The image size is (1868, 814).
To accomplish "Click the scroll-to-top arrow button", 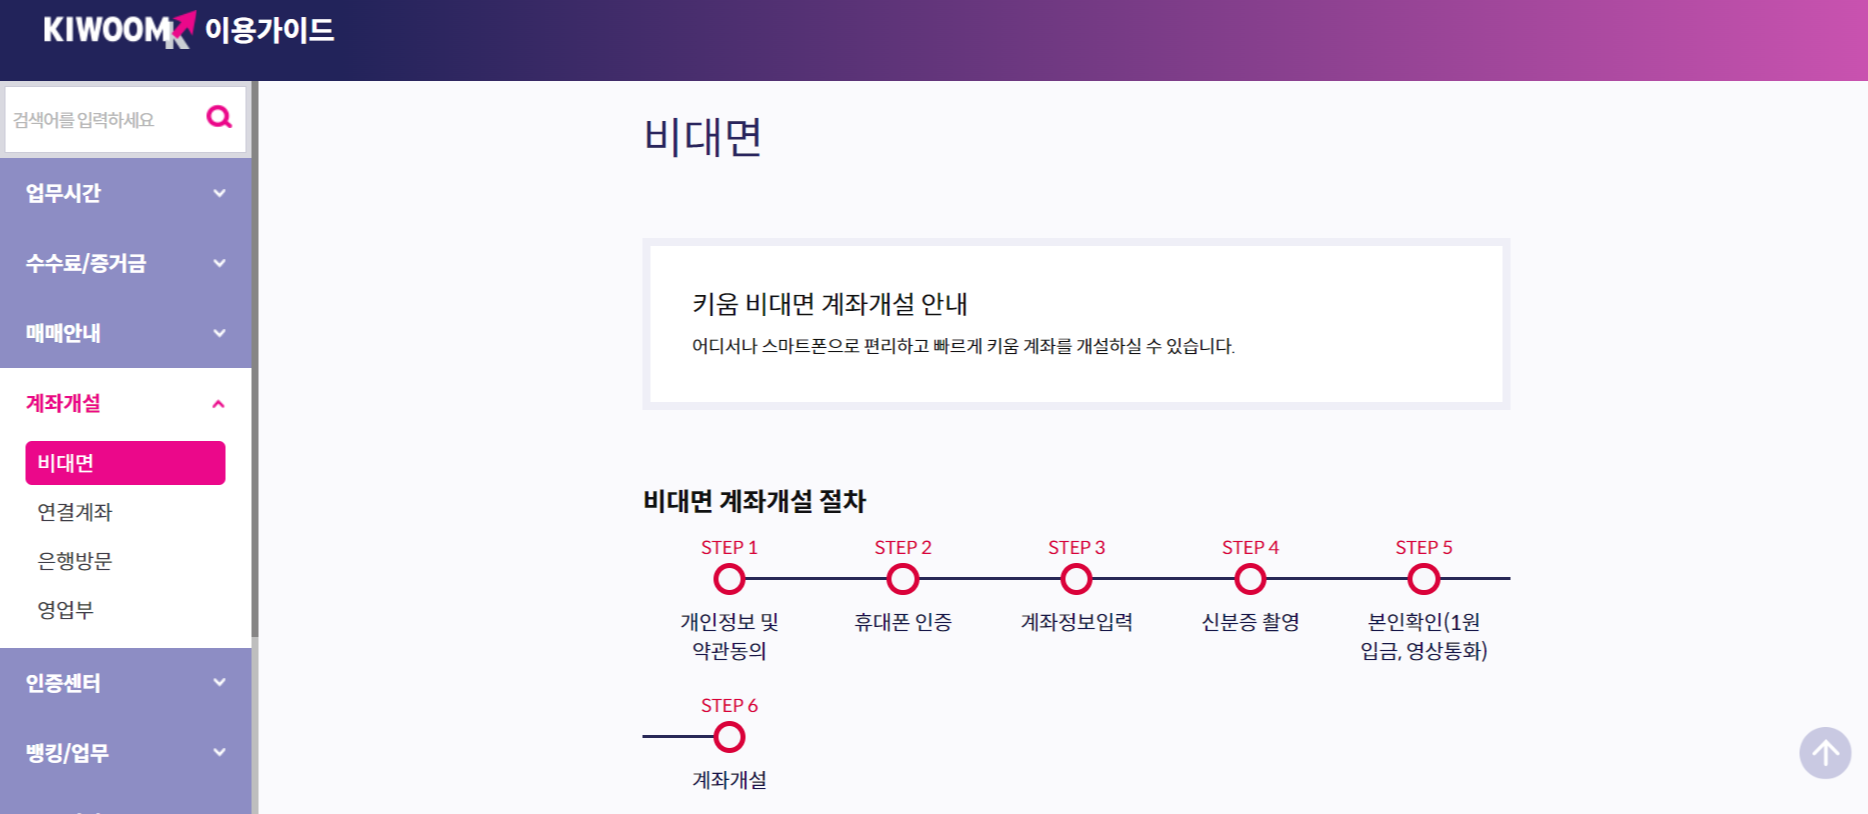I will (x=1826, y=753).
